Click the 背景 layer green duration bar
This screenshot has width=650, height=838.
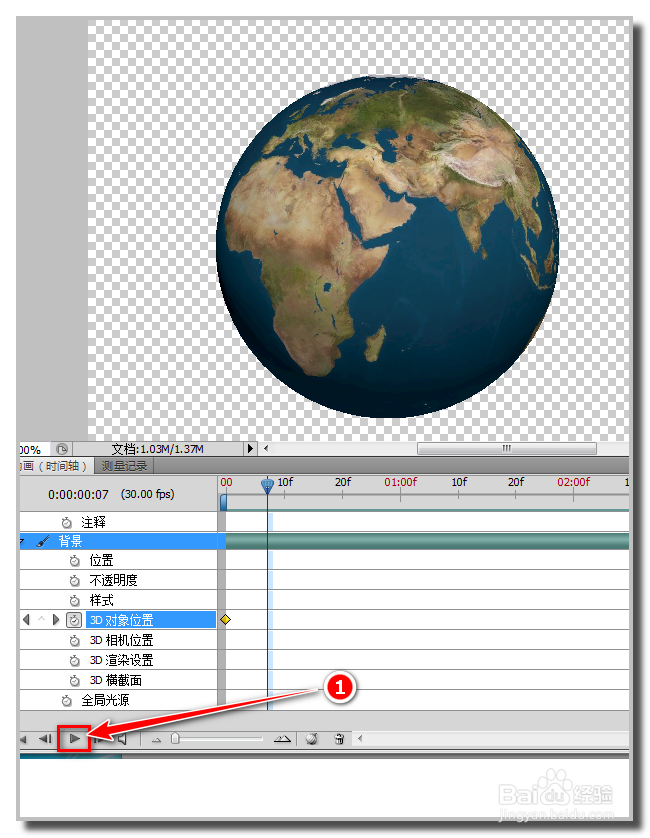click(x=427, y=541)
